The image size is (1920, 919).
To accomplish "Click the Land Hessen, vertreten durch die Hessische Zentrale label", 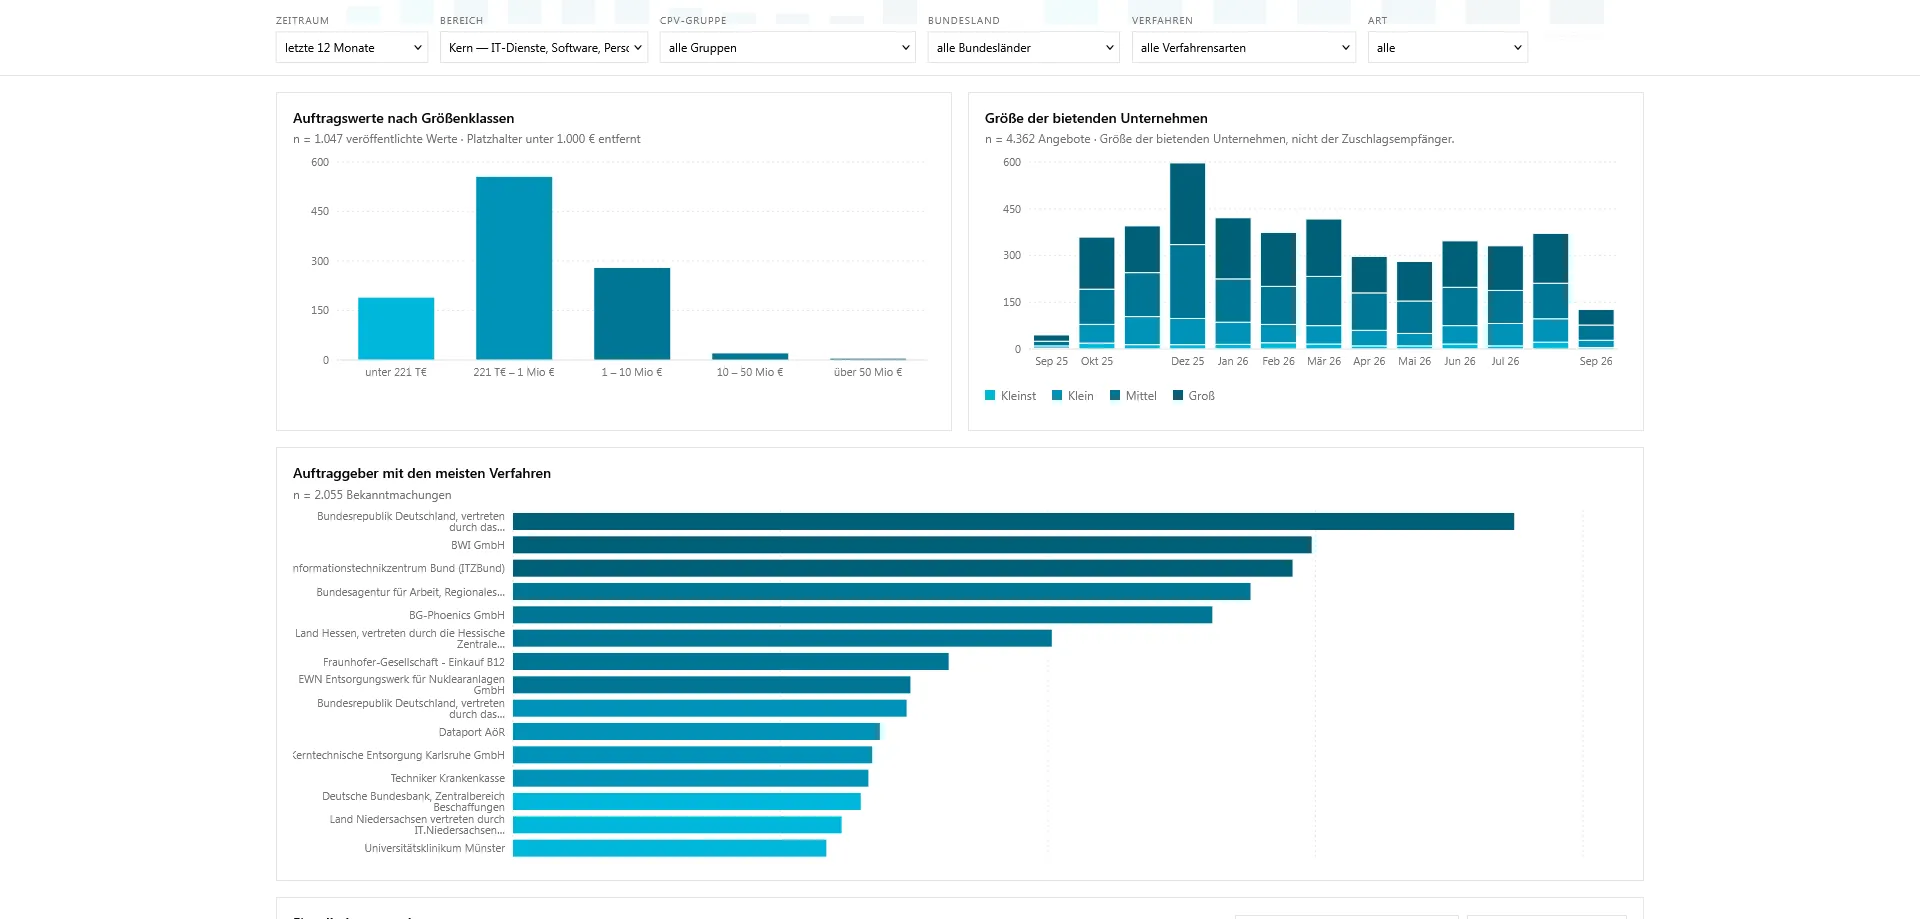I will click(x=400, y=639).
